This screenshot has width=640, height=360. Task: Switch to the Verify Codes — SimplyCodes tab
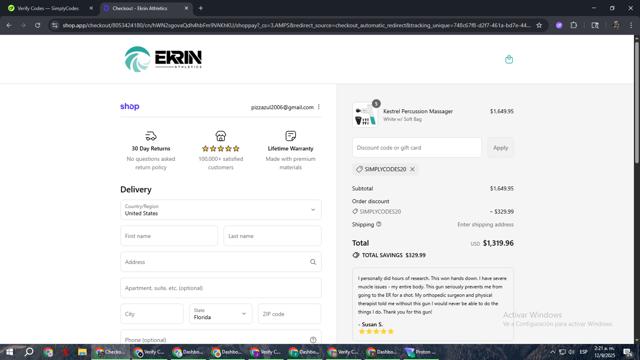click(x=48, y=8)
